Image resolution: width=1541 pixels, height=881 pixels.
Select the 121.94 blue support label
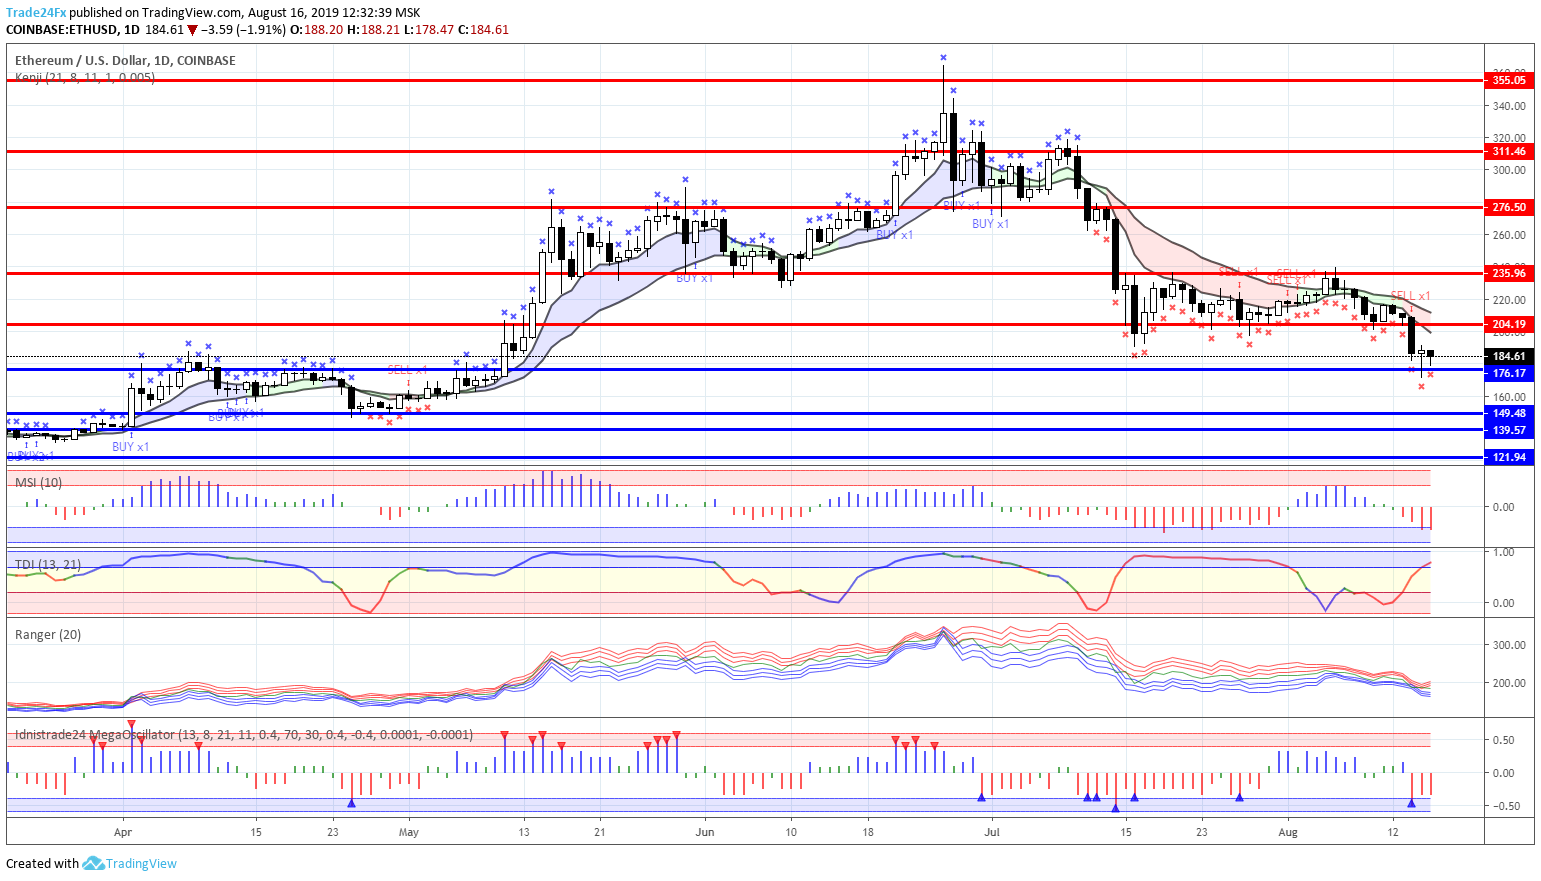(1509, 457)
